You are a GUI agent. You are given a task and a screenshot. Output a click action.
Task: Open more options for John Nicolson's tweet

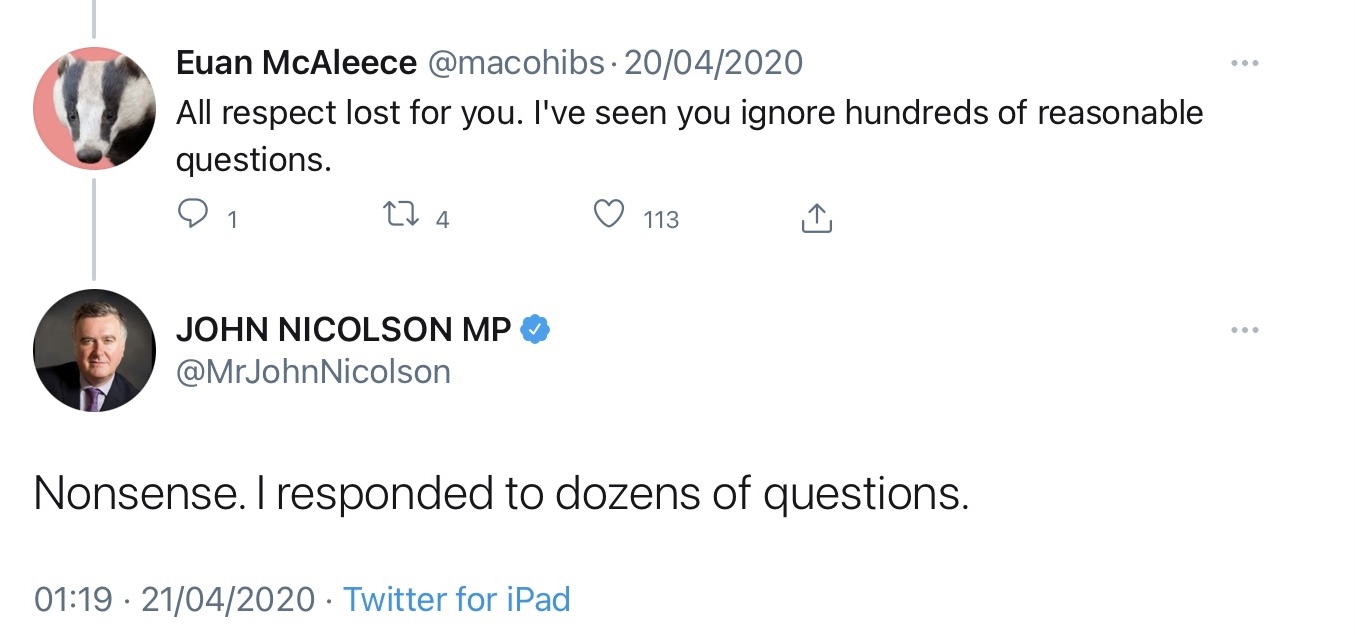pos(1245,330)
